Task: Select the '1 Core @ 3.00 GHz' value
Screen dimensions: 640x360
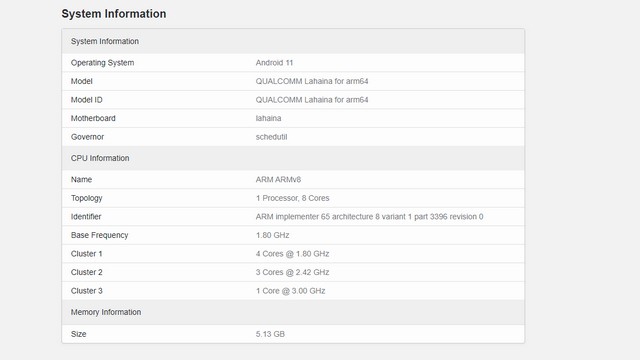Action: point(290,291)
